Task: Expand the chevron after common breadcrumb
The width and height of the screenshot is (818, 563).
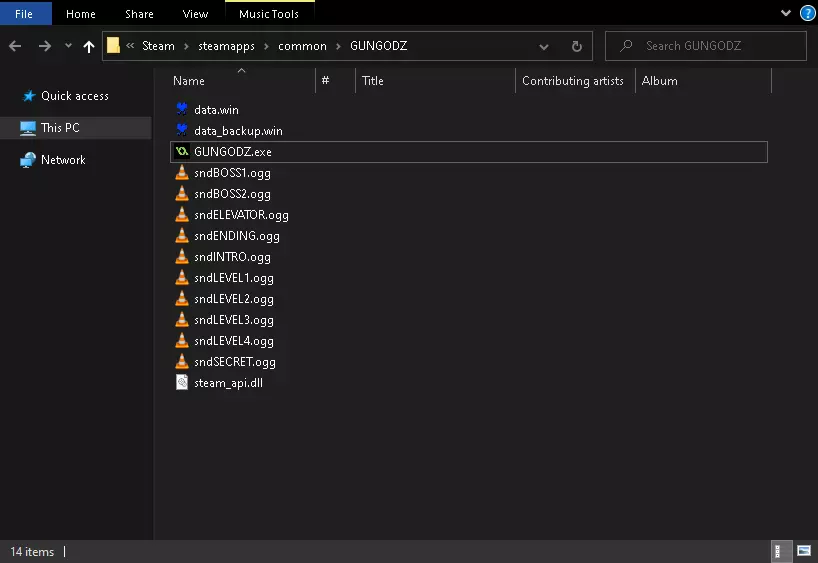Action: (339, 46)
